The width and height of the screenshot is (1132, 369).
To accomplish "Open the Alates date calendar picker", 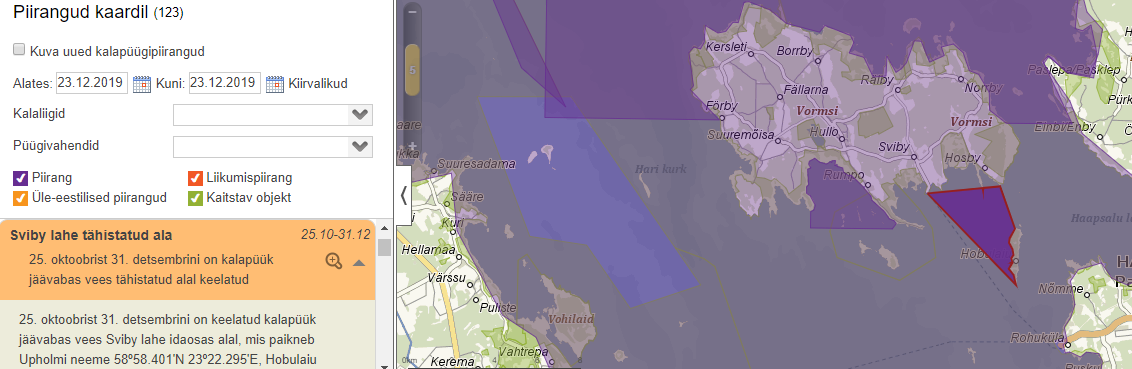I will (142, 84).
